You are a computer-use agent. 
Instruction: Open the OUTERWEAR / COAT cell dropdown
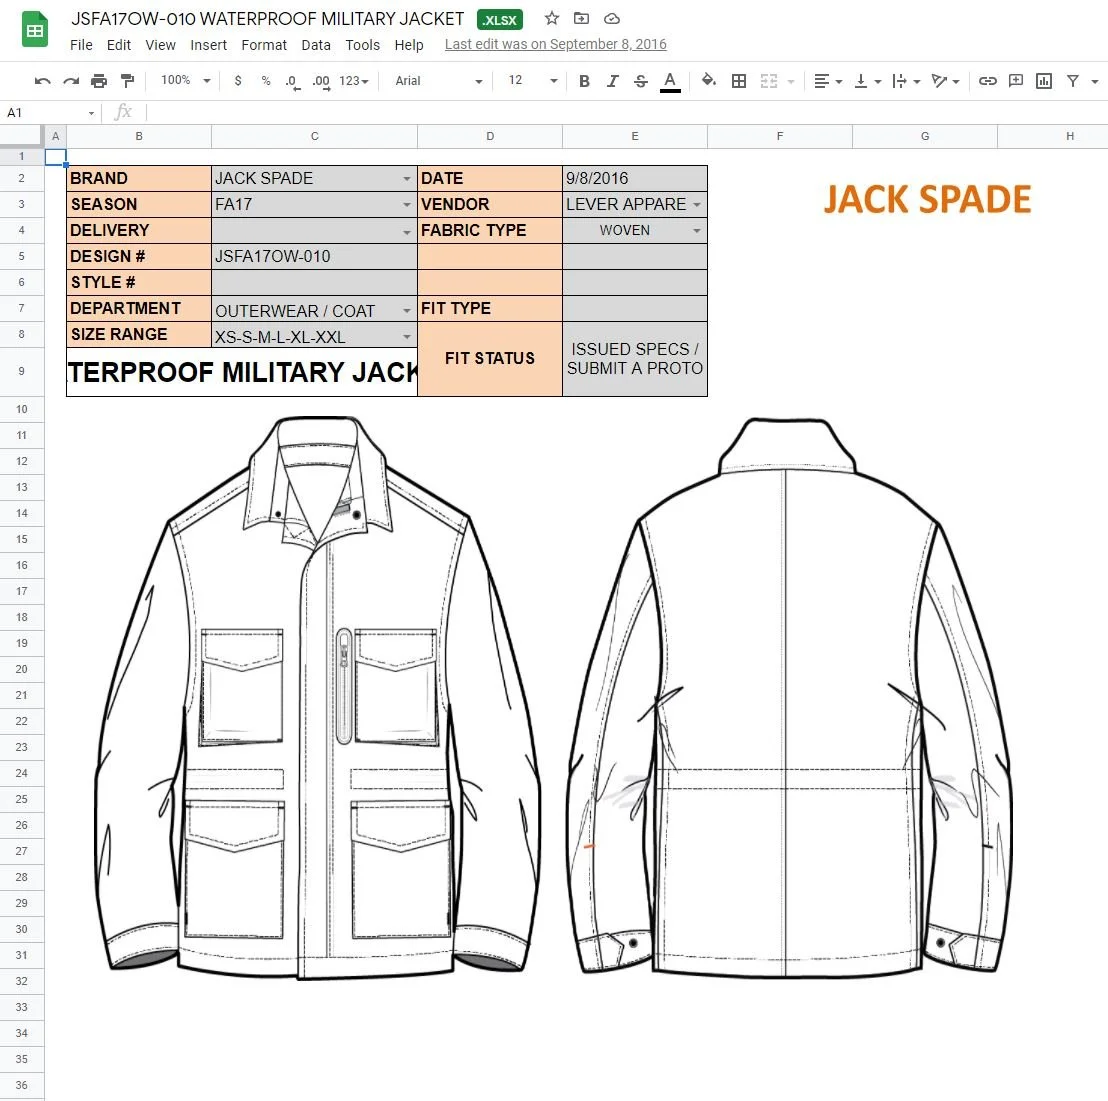407,310
